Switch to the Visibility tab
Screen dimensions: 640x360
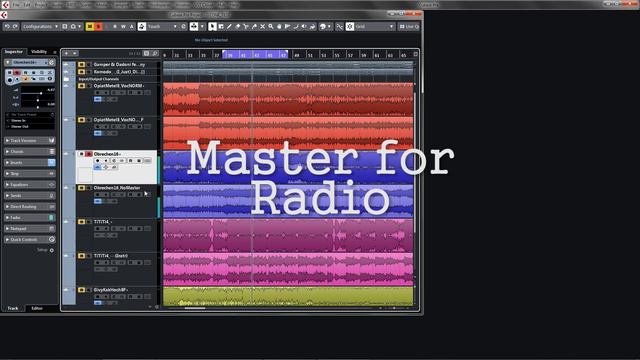pos(39,52)
